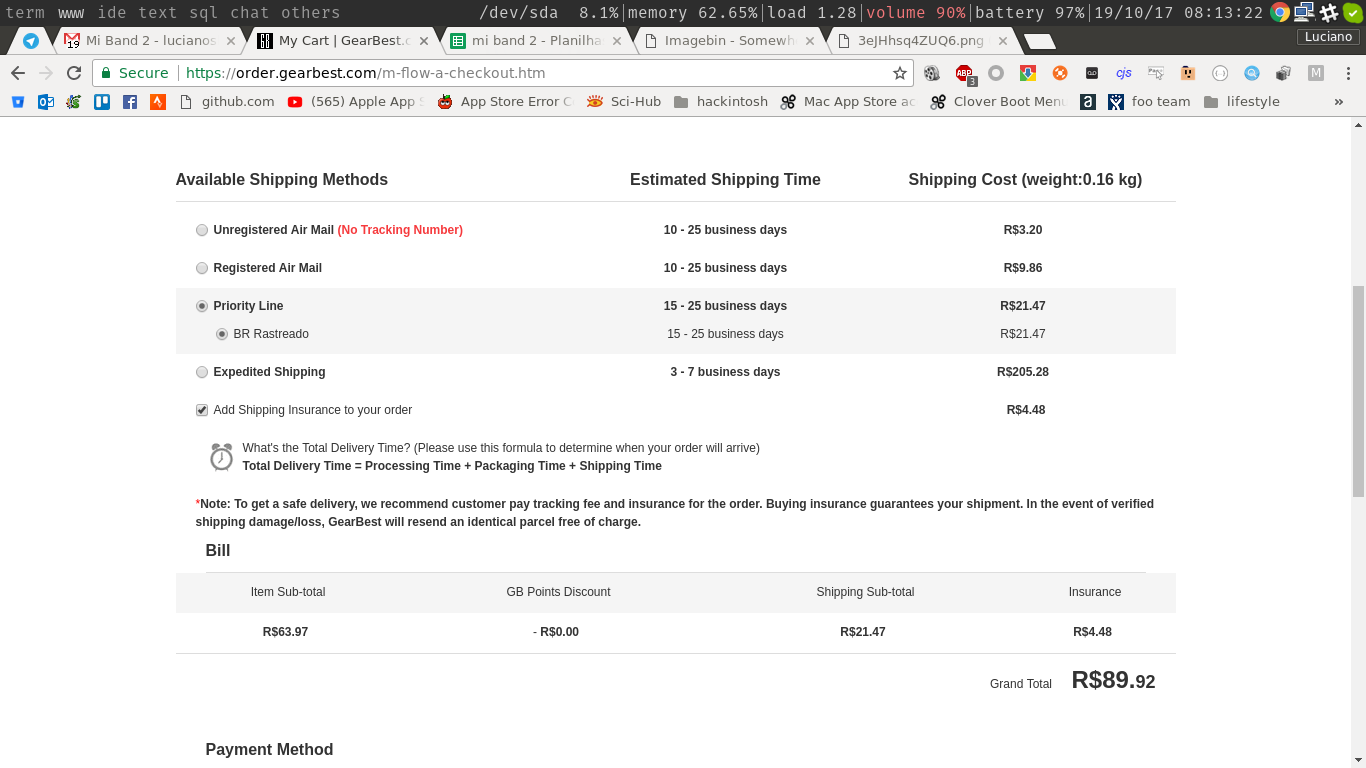Open the Outlook bookmark icon
This screenshot has height=768, width=1366.
coord(46,101)
